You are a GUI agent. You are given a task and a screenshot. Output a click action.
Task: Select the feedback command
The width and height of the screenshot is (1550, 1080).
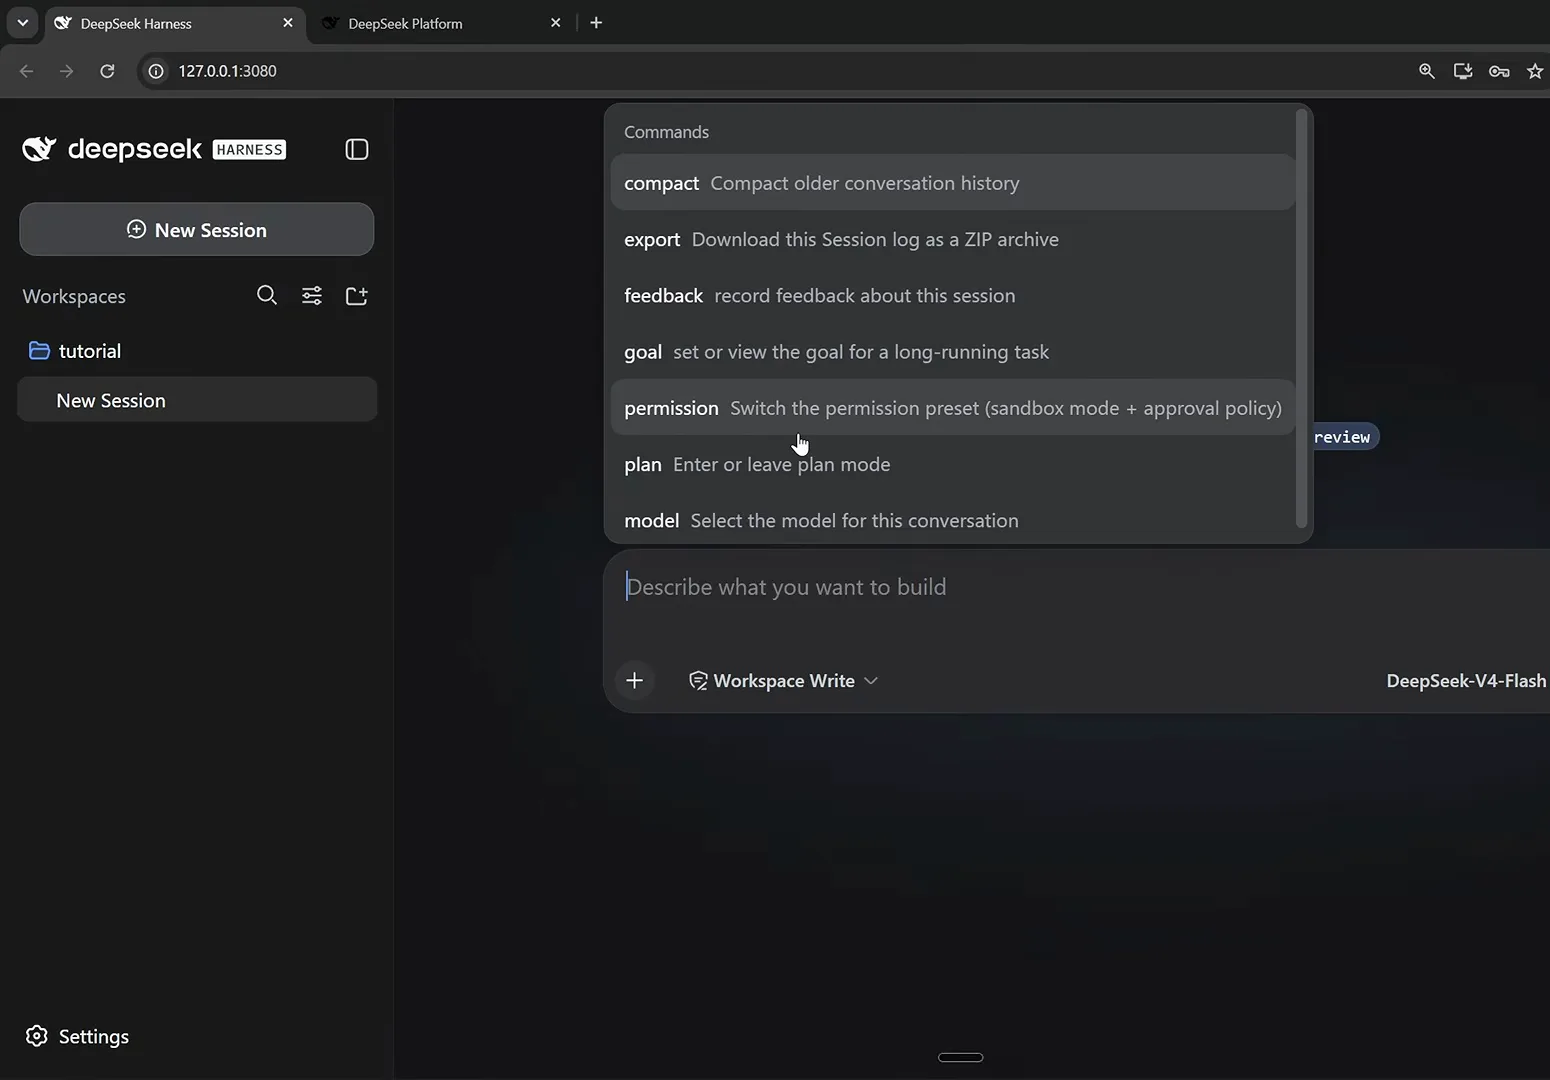[953, 295]
